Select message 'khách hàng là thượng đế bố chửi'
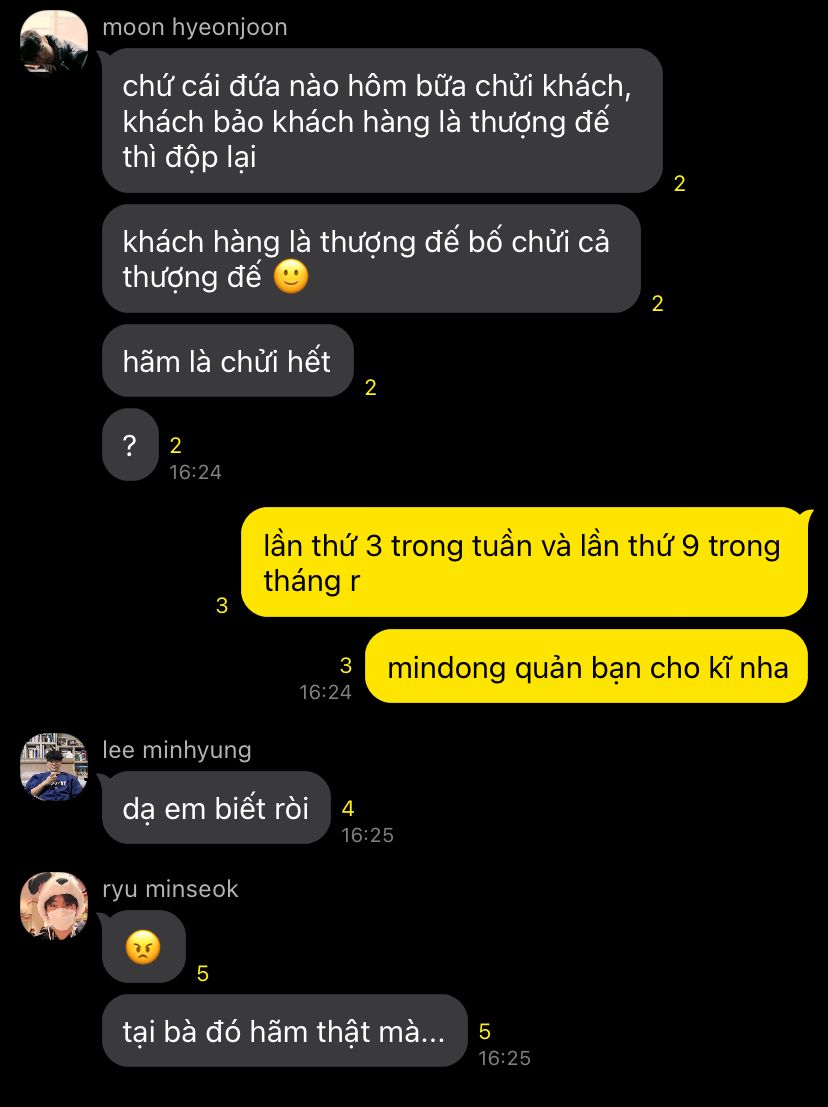 tap(371, 258)
